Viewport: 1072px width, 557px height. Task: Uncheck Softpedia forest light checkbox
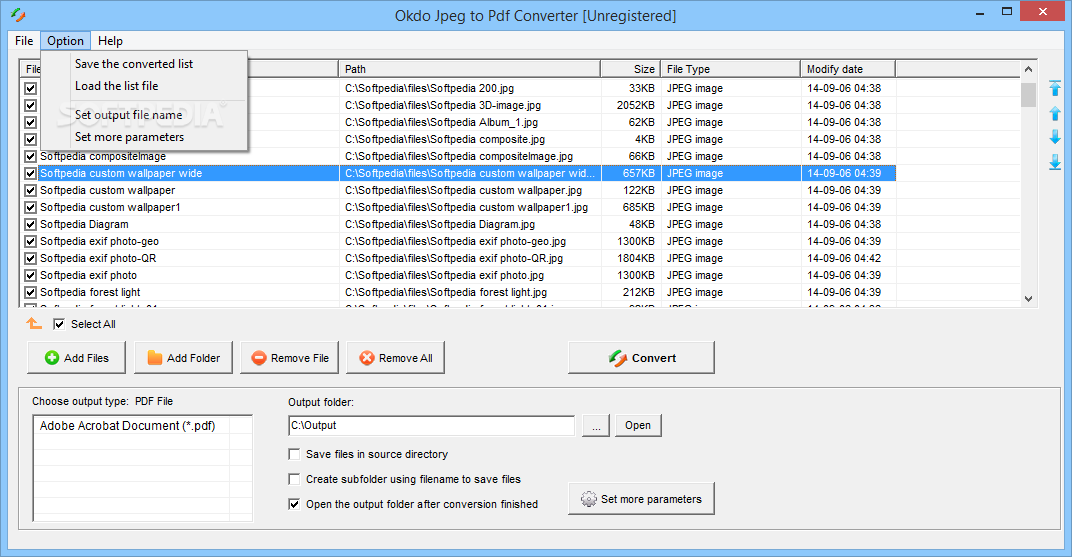pos(30,293)
